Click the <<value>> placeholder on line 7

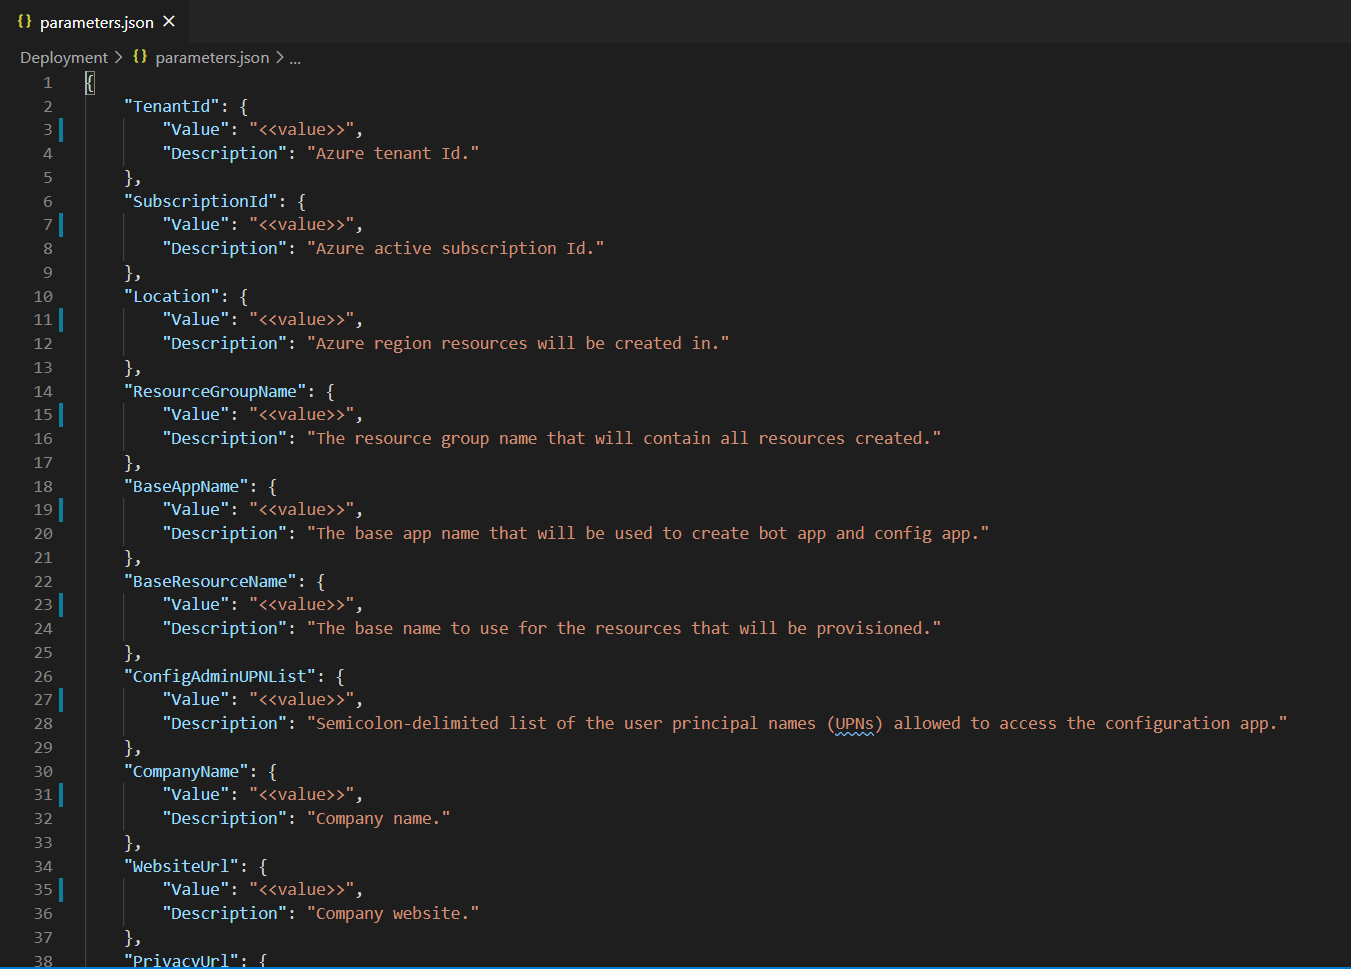tap(302, 224)
